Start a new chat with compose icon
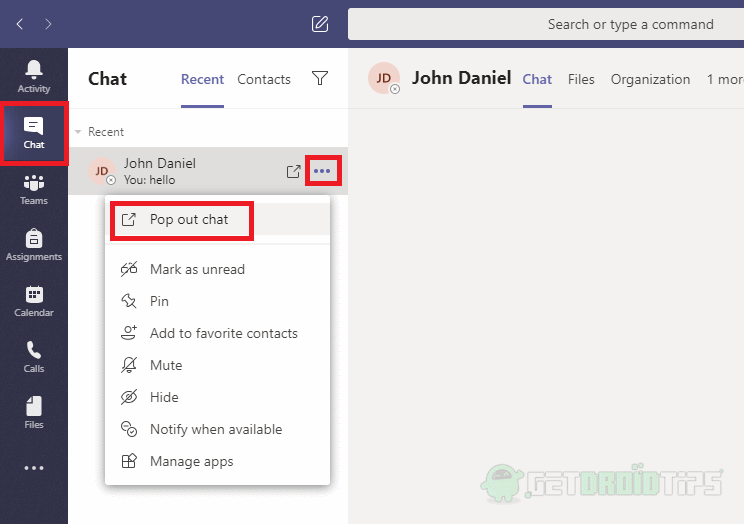Viewport: 744px width, 524px height. pos(320,24)
